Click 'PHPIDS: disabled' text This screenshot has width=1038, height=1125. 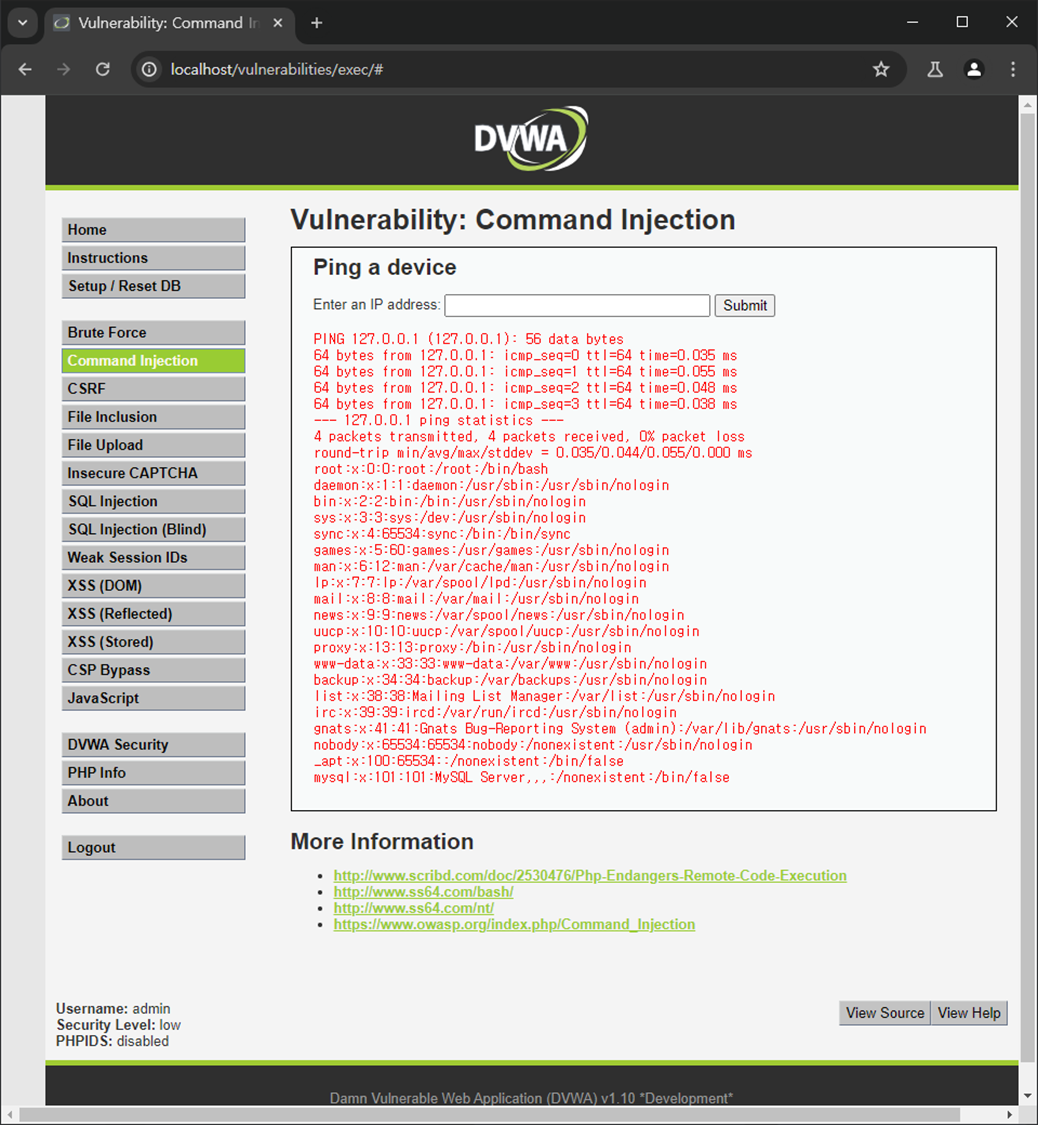tap(113, 1041)
